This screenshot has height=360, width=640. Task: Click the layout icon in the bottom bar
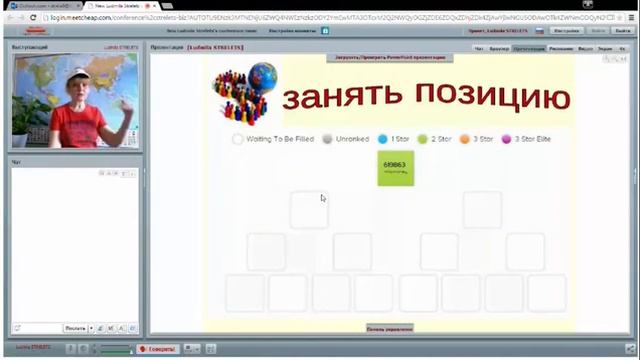pyautogui.click(x=211, y=349)
